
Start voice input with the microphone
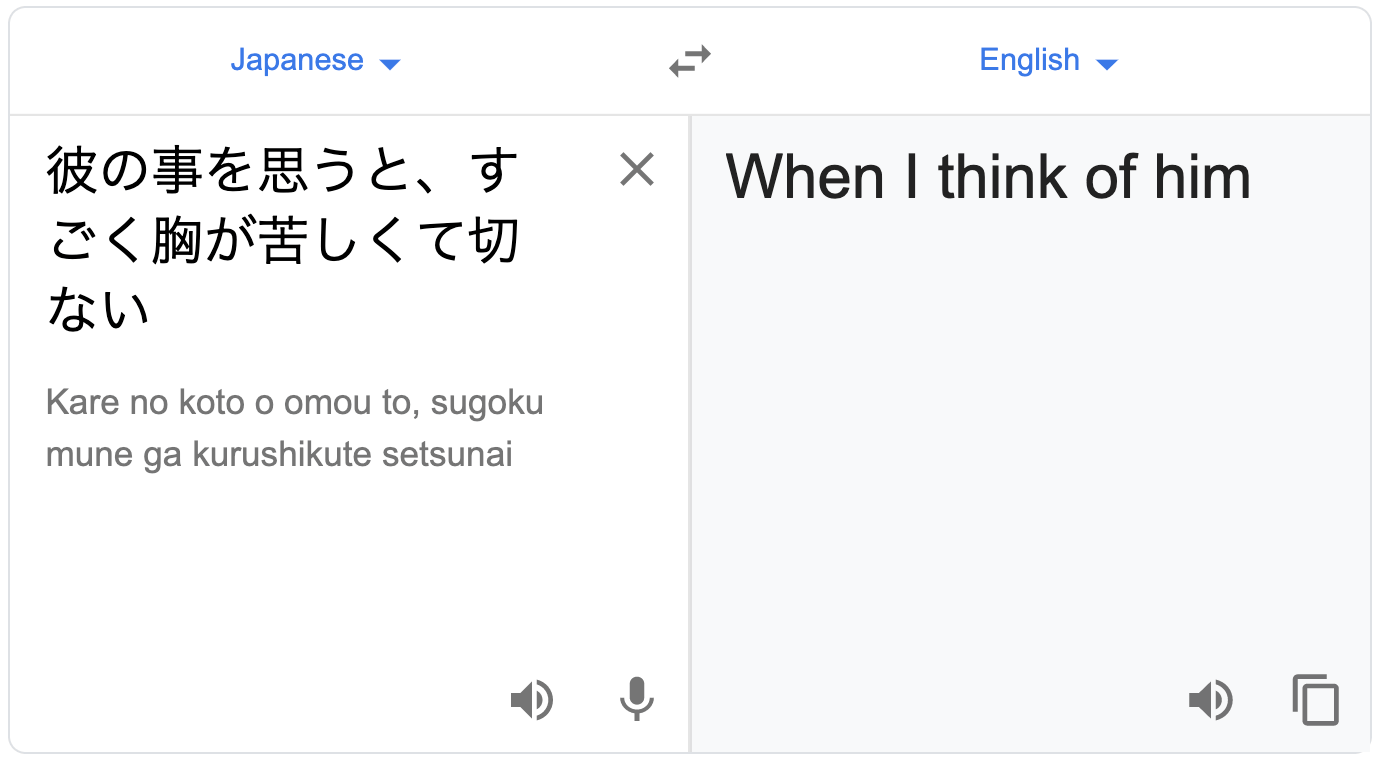point(636,699)
